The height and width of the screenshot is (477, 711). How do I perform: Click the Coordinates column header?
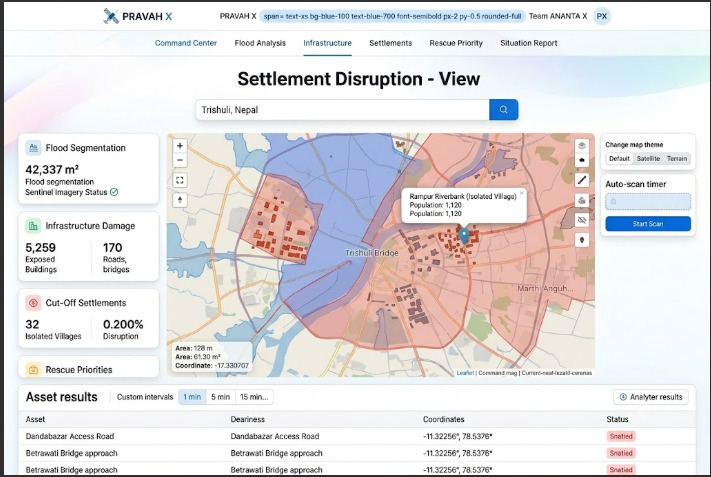pos(443,419)
